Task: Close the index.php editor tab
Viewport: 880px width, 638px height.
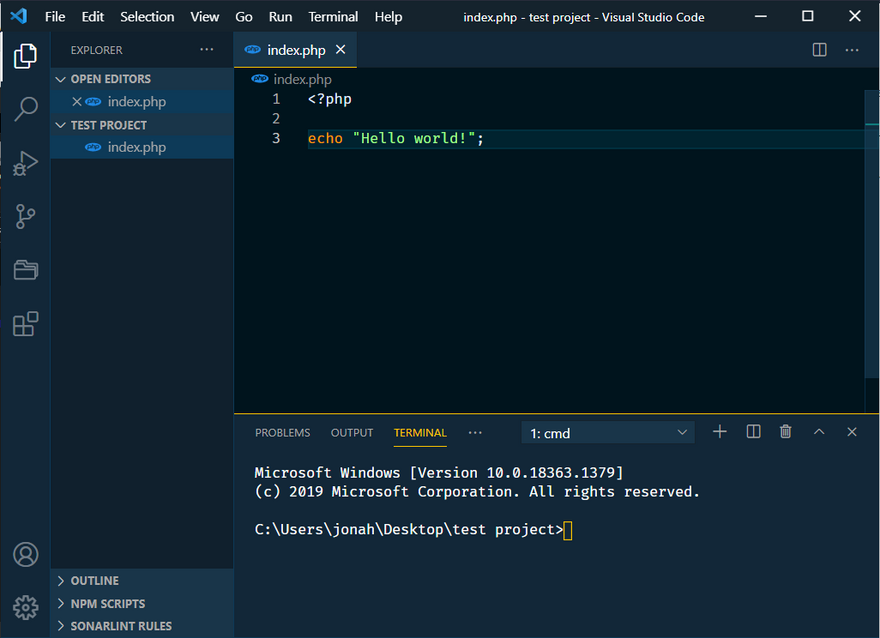Action: [341, 50]
